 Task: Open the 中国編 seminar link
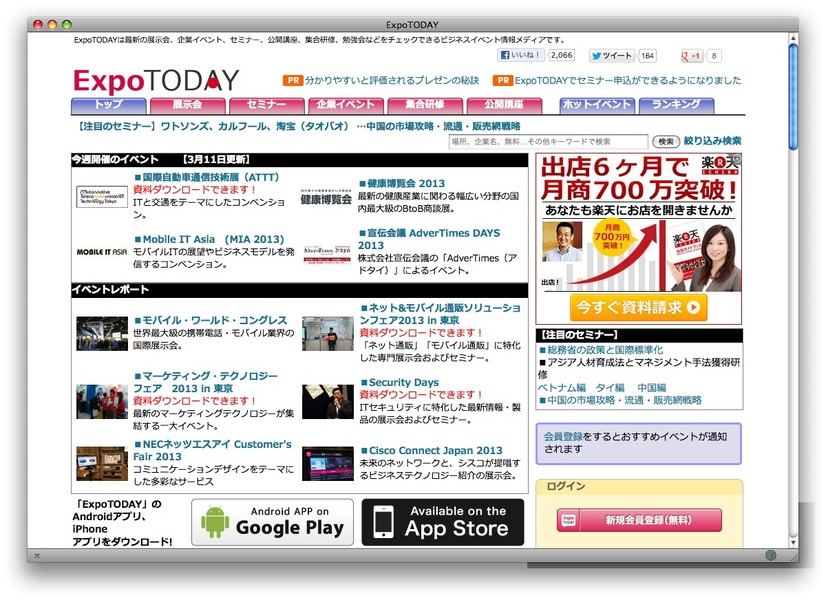[652, 388]
